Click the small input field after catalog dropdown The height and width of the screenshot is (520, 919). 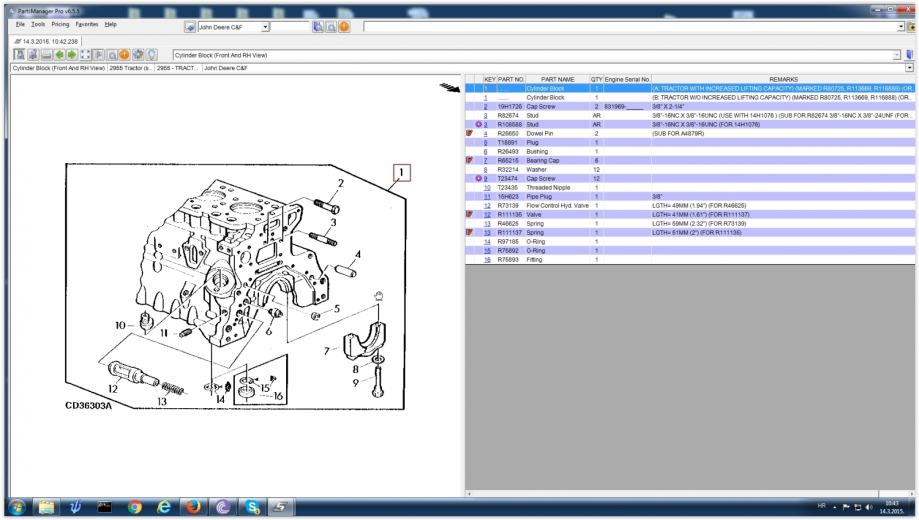290,27
